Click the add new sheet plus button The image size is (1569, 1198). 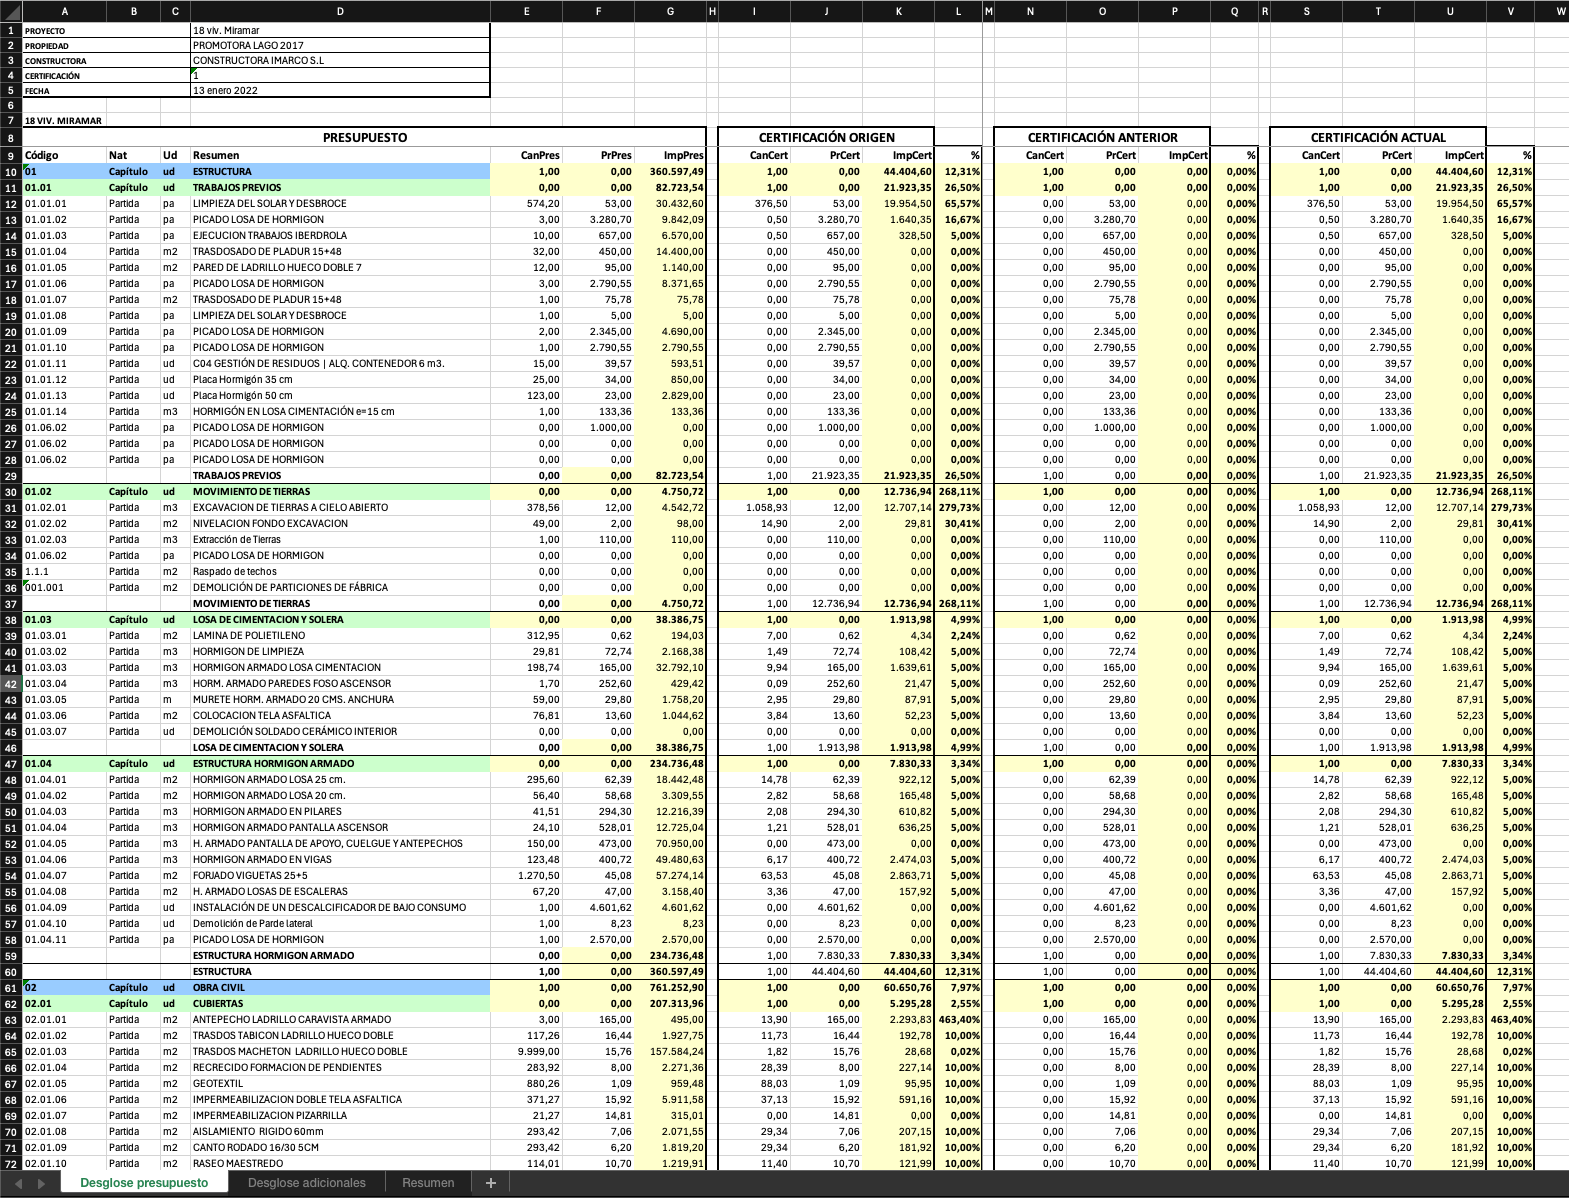click(490, 1183)
